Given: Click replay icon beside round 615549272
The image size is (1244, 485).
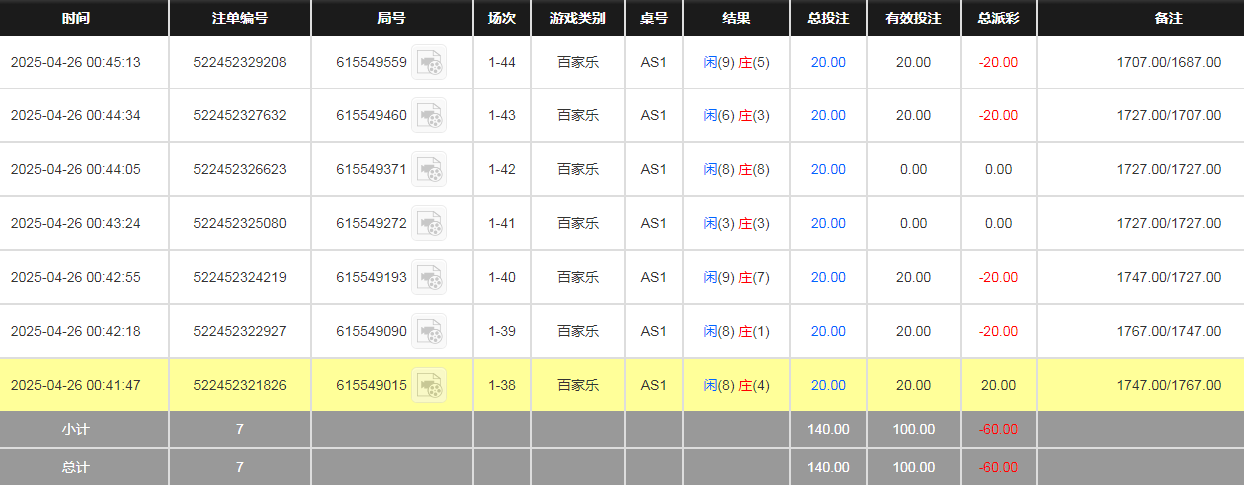Looking at the screenshot, I should pyautogui.click(x=429, y=224).
